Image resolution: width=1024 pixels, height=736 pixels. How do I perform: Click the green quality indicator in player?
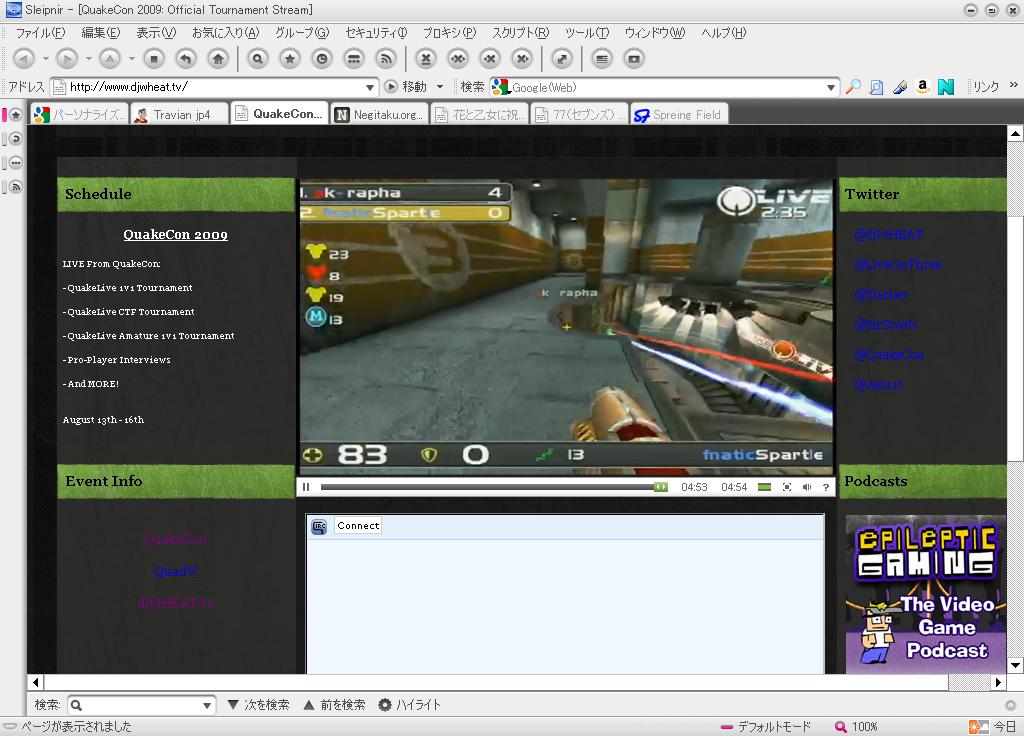(x=764, y=487)
